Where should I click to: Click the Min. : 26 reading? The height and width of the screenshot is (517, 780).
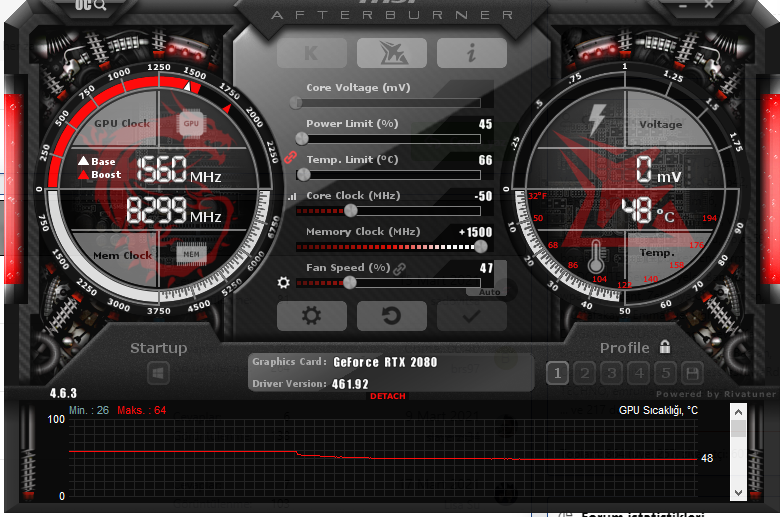click(89, 411)
